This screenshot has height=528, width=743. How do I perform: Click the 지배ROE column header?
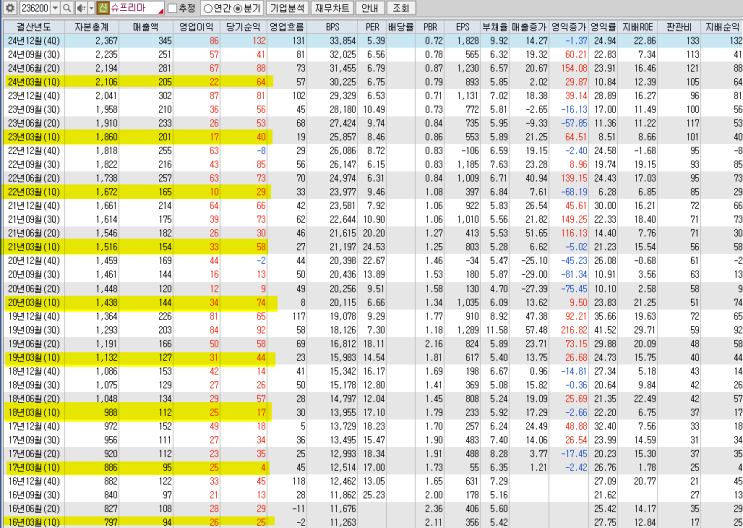click(x=638, y=27)
